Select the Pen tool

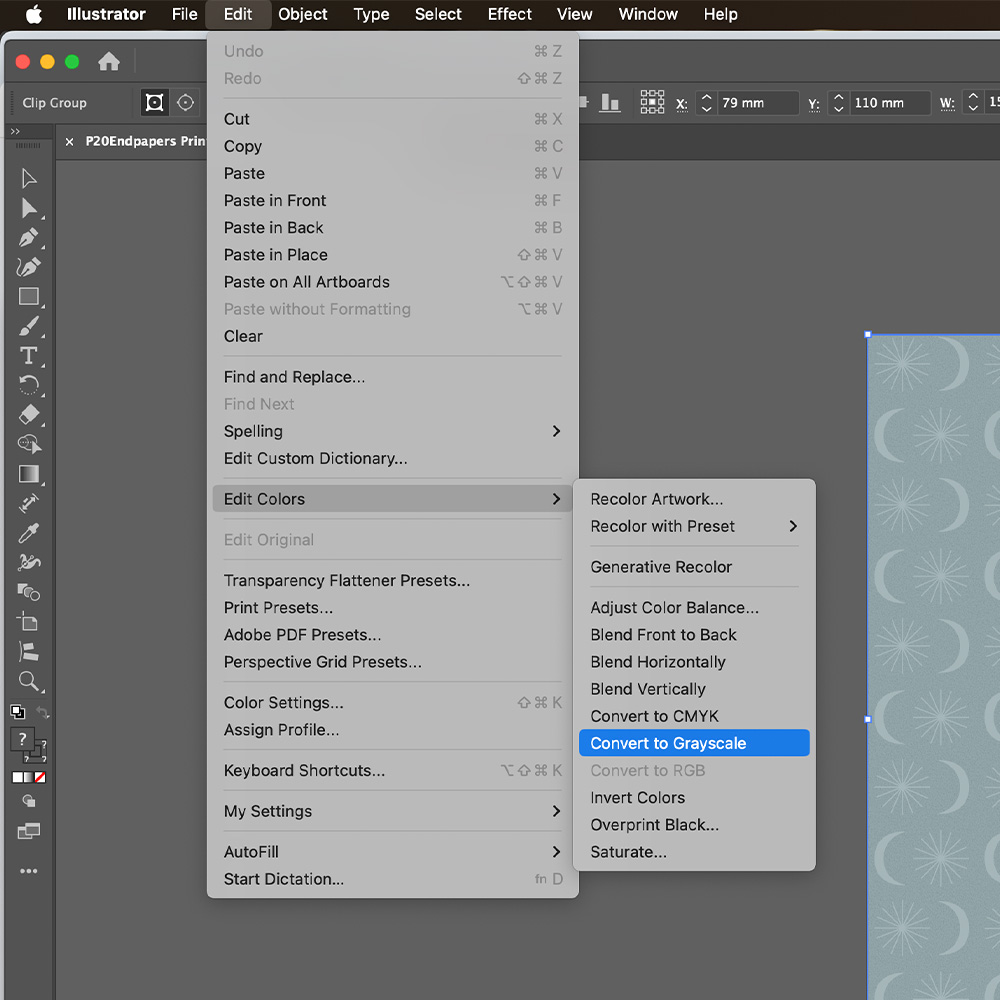[29, 237]
